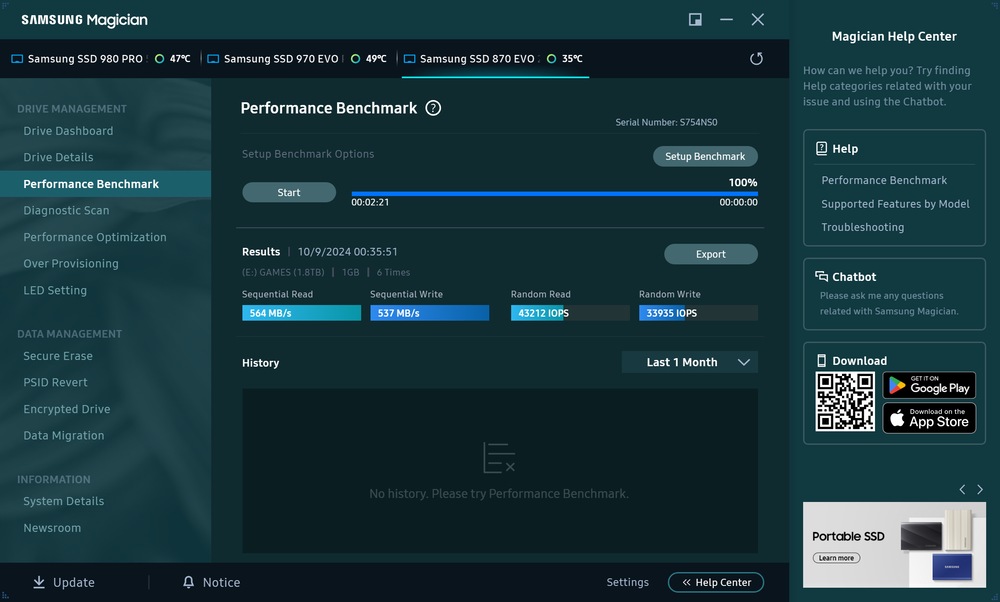This screenshot has height=602, width=1000.
Task: Click the Samsung SSD 970 EVO drive icon
Action: click(x=214, y=59)
